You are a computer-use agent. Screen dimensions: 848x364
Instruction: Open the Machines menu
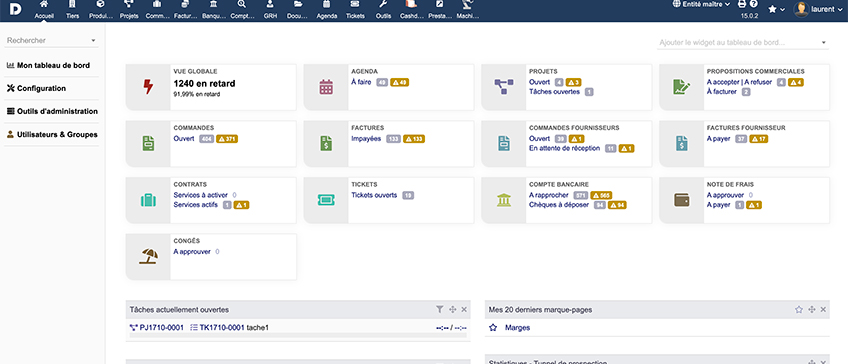[x=468, y=10]
